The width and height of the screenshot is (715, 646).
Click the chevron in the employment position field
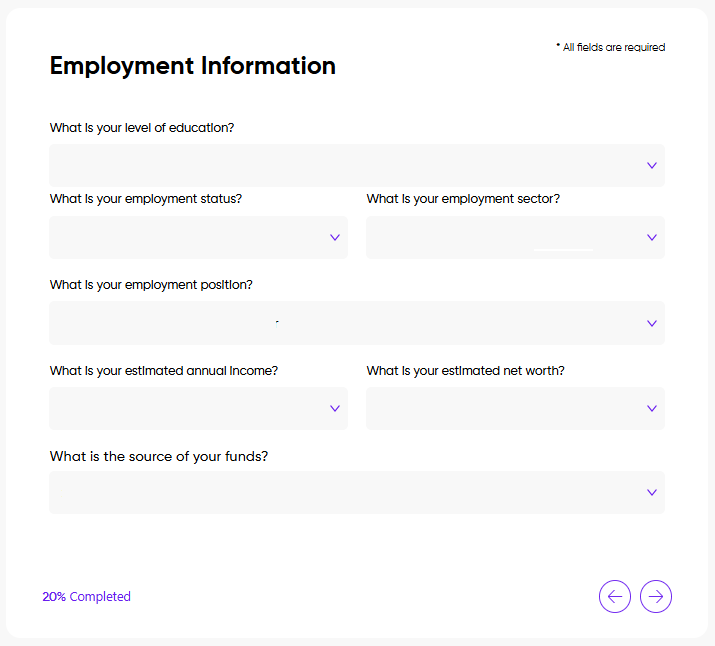652,323
